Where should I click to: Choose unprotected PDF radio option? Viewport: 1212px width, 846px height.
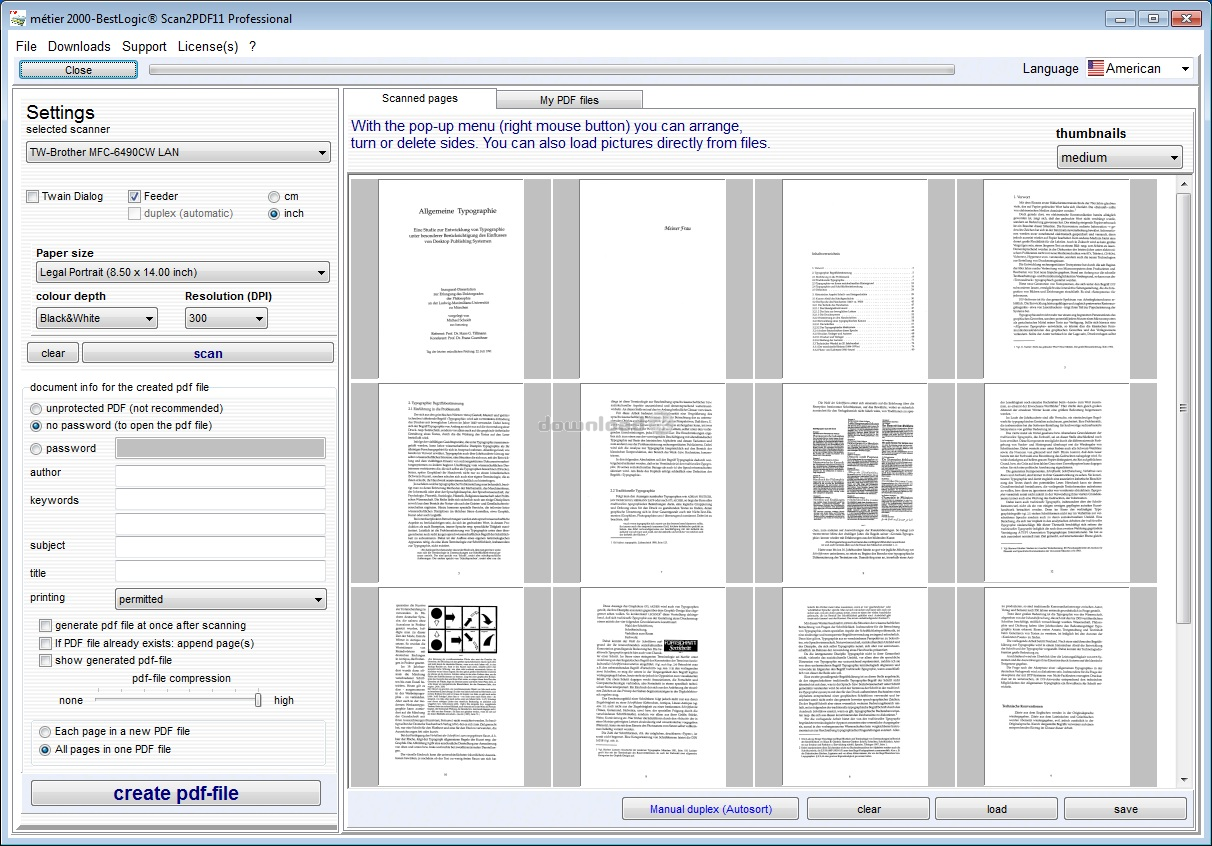[36, 408]
